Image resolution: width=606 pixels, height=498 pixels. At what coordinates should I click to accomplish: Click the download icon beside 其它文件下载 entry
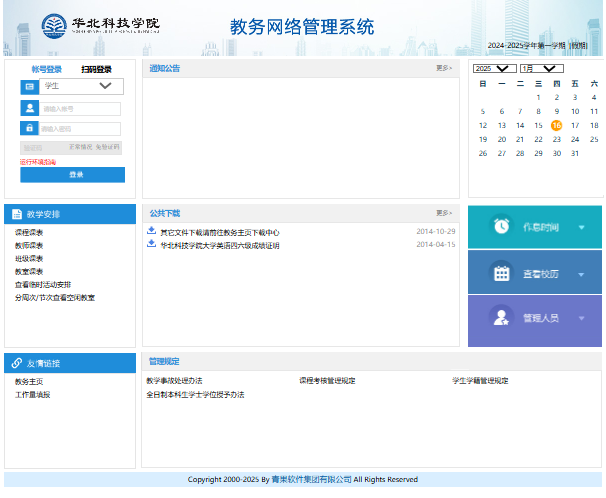coord(151,231)
